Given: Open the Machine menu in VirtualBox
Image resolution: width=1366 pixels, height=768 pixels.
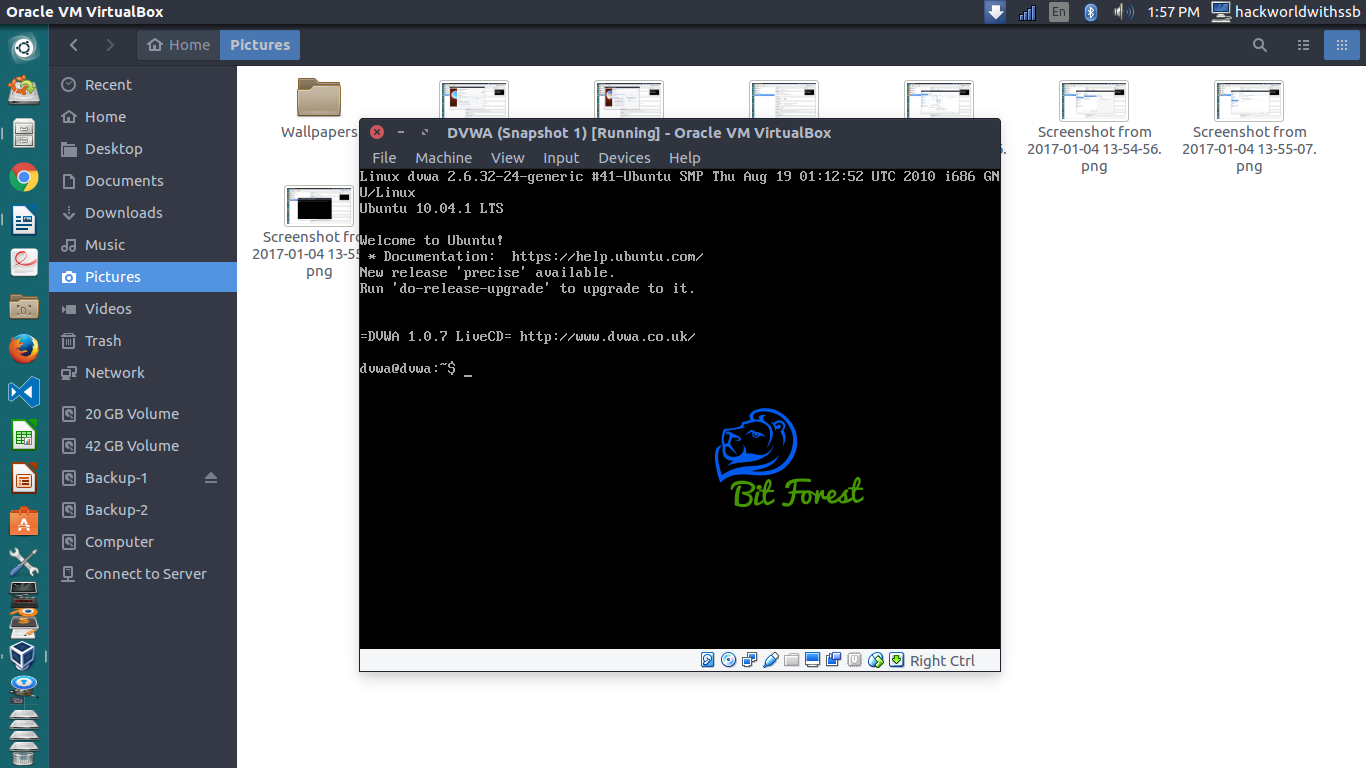Looking at the screenshot, I should [444, 158].
